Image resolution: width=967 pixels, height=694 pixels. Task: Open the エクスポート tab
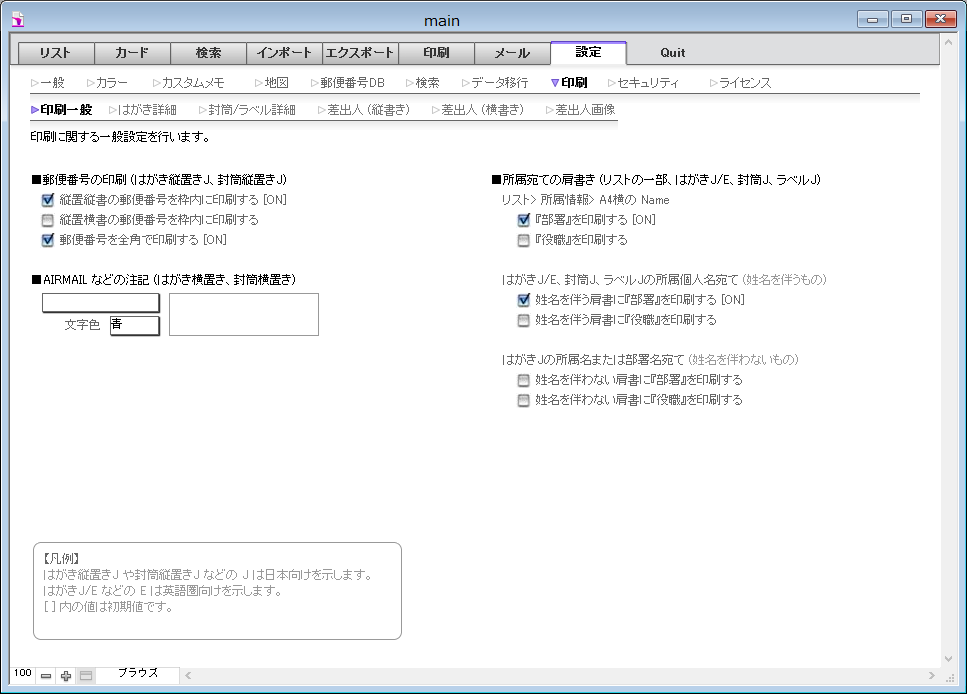360,53
